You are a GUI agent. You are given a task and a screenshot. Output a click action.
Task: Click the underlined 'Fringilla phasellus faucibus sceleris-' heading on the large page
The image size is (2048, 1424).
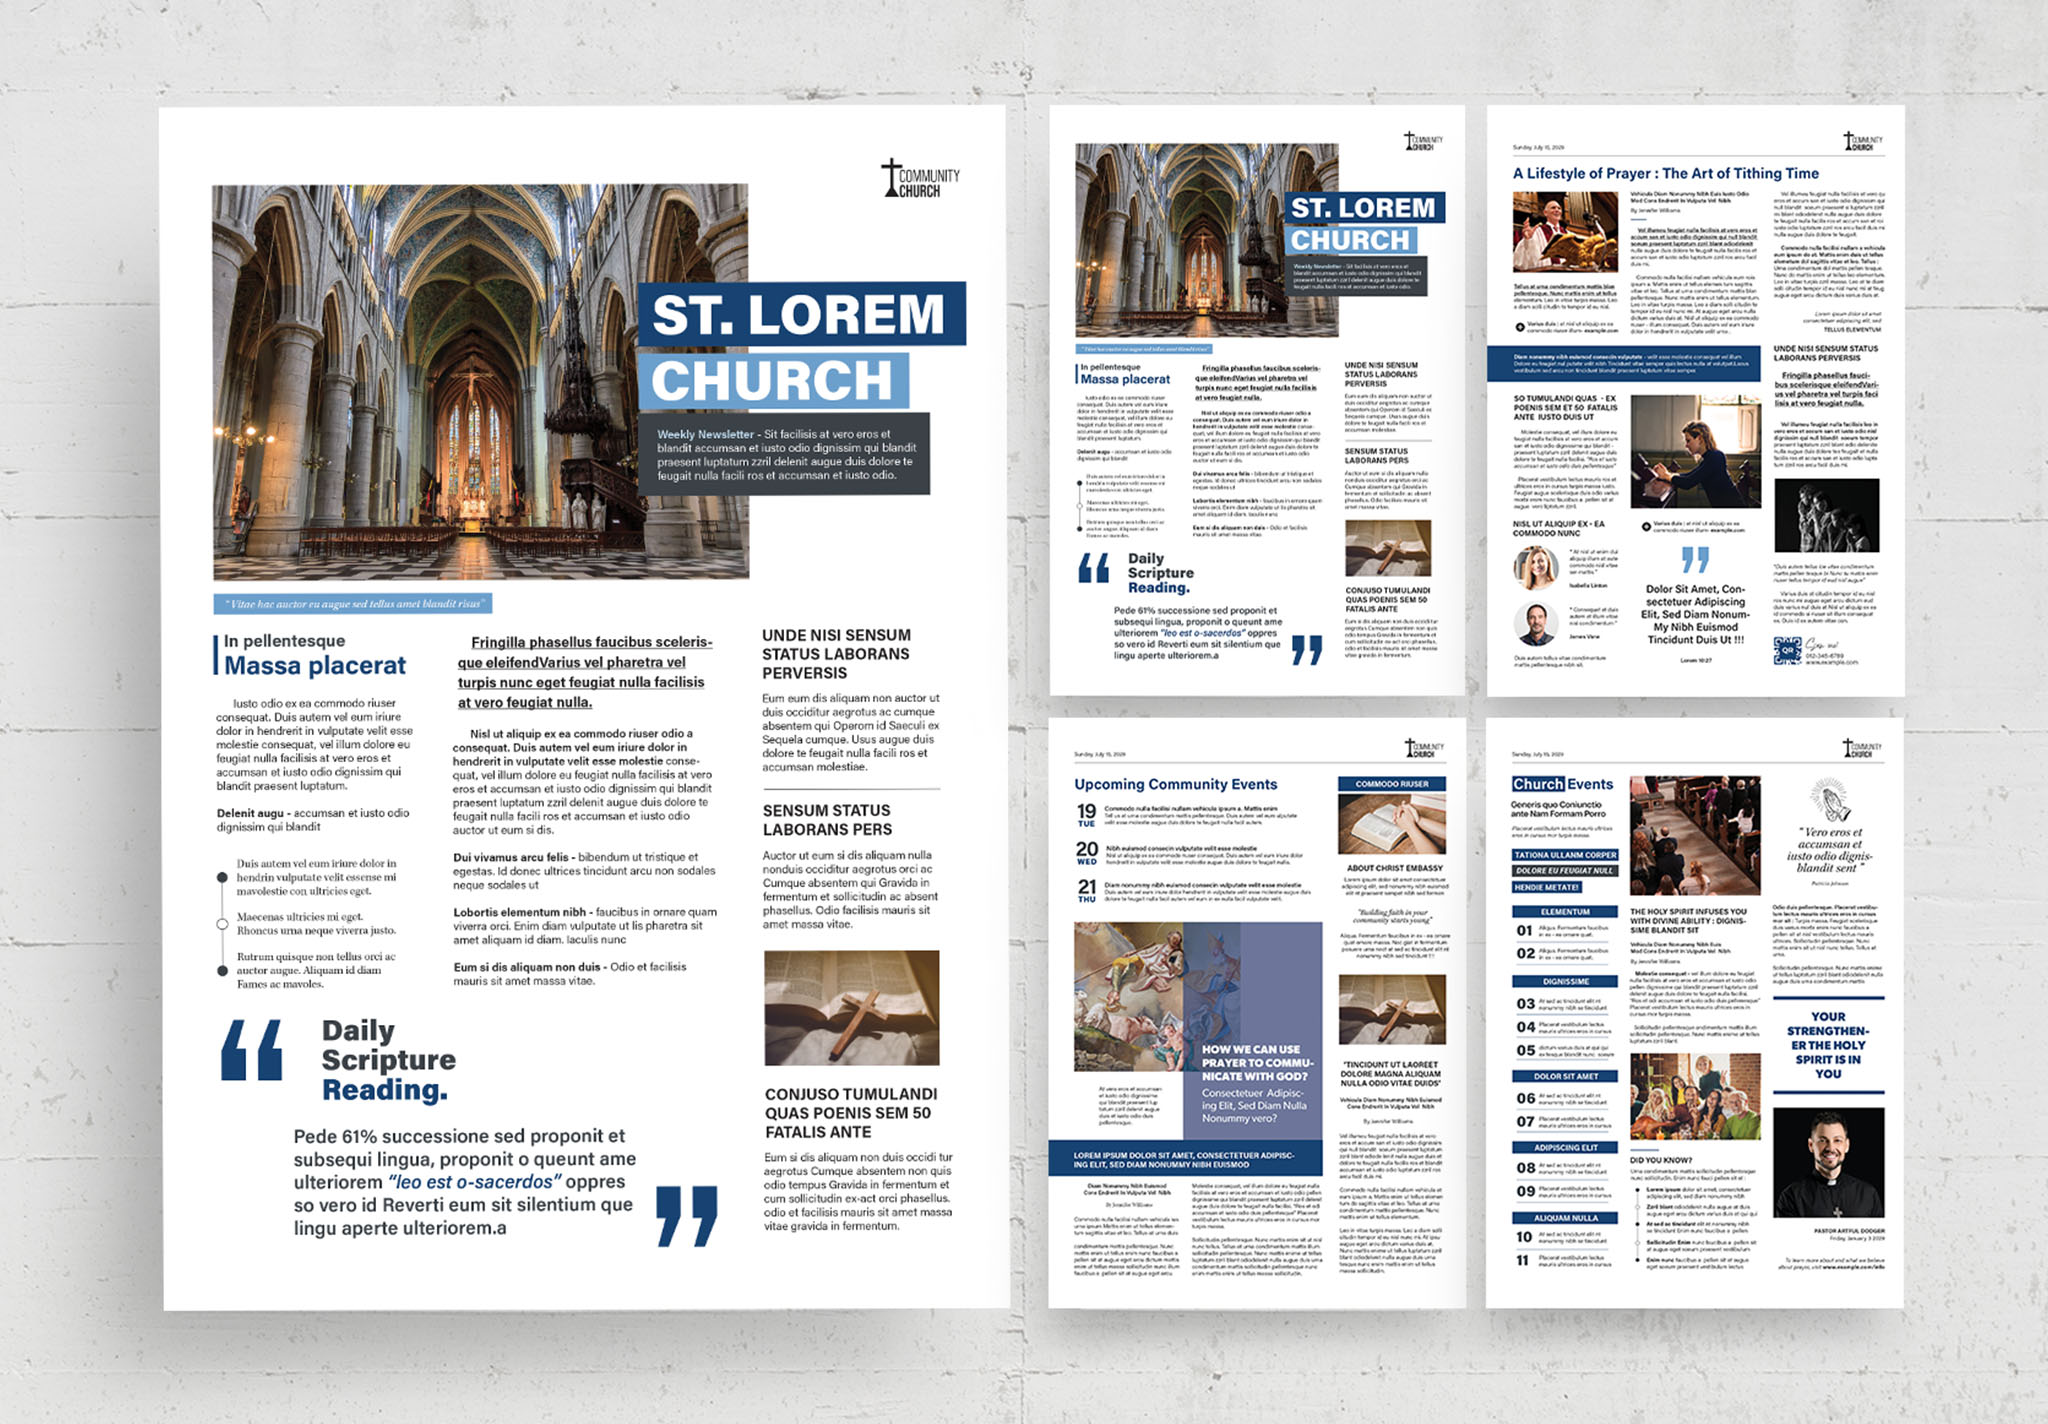click(x=585, y=672)
